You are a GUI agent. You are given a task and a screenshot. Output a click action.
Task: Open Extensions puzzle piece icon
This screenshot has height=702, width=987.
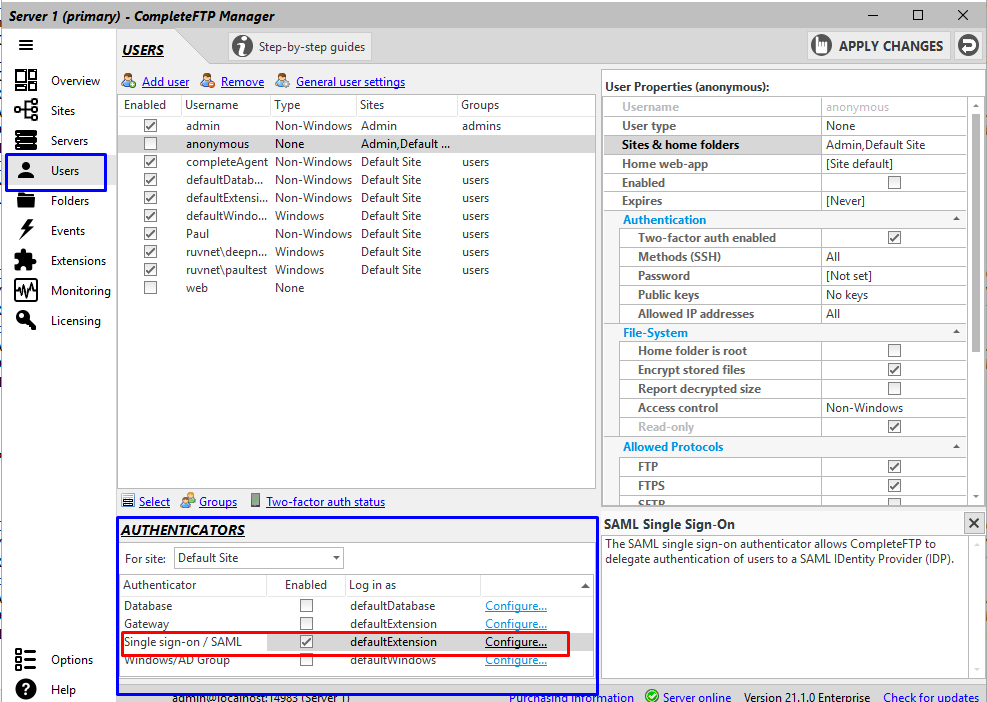(x=26, y=261)
